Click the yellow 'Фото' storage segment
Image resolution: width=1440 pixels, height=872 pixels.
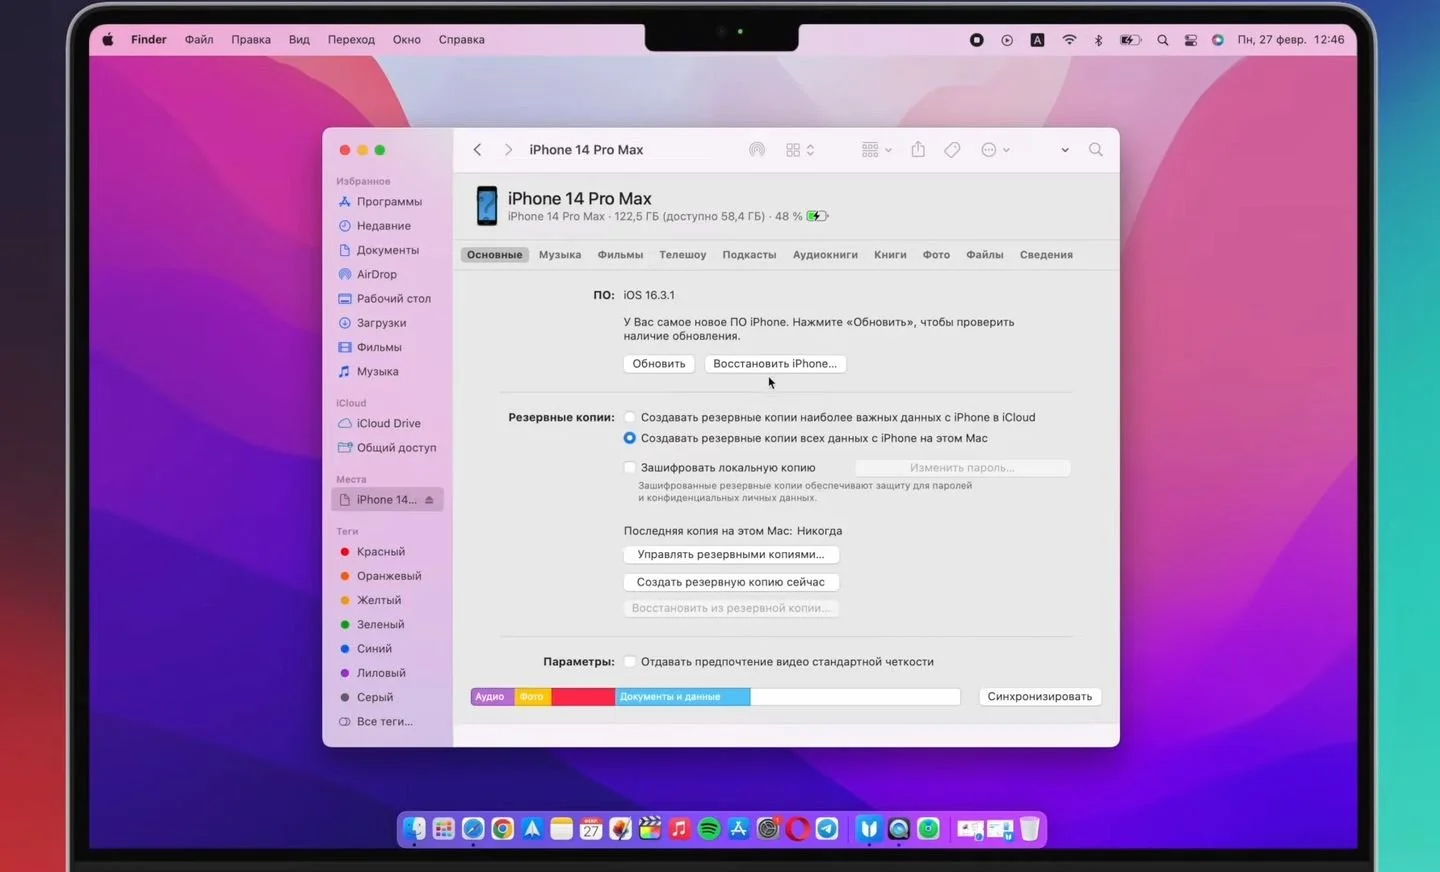pos(533,697)
